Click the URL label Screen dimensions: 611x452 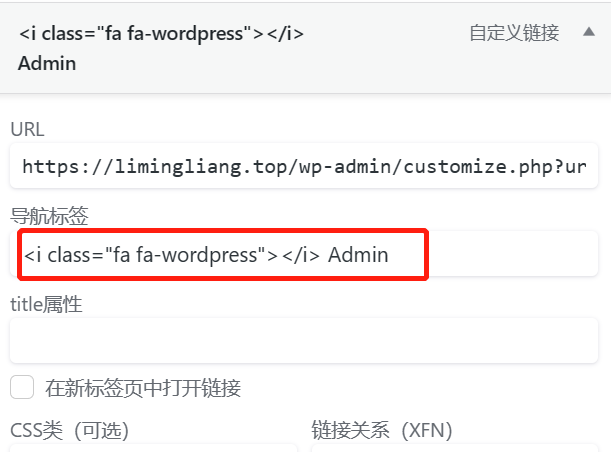[27, 129]
